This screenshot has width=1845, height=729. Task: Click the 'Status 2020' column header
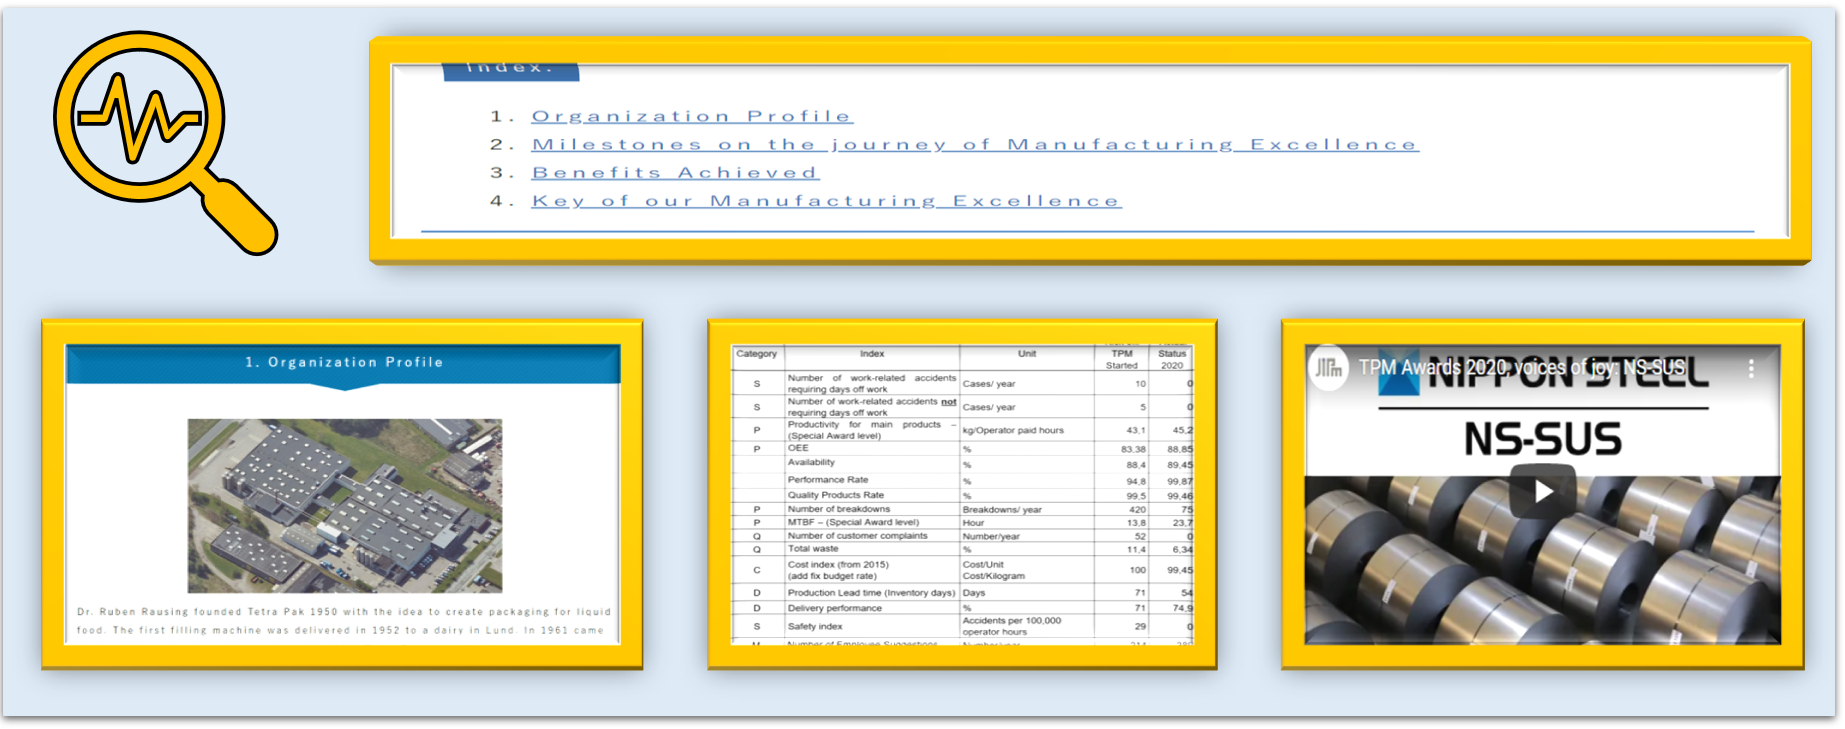click(x=1171, y=359)
